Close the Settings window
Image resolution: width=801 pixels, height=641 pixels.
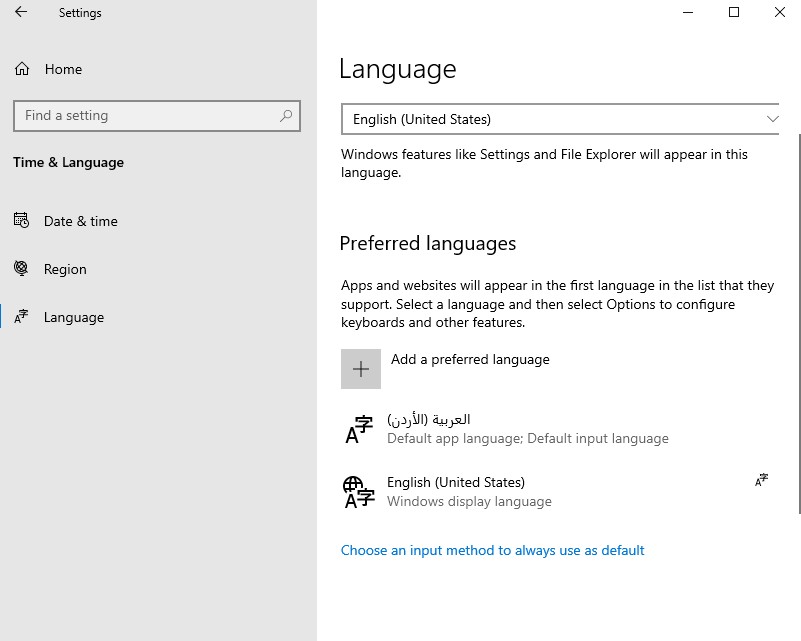click(x=780, y=12)
